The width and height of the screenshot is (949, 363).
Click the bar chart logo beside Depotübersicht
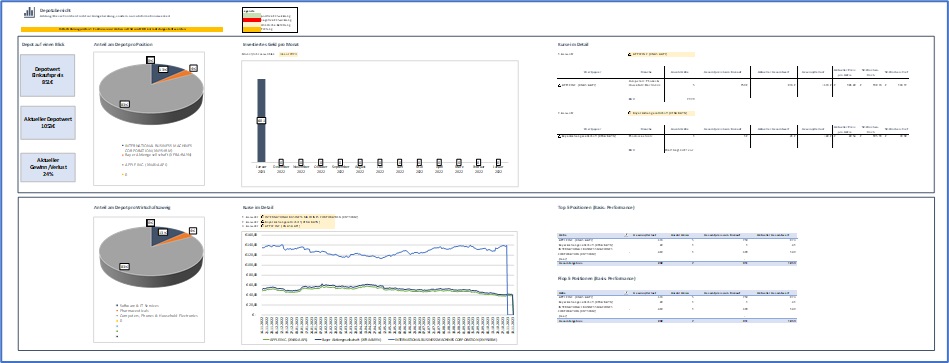click(29, 12)
